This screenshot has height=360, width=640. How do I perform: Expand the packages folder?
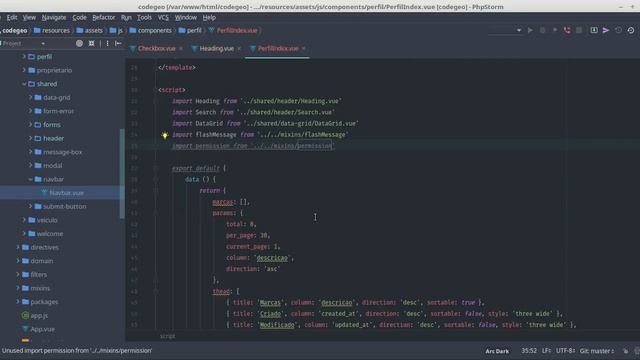(18, 302)
